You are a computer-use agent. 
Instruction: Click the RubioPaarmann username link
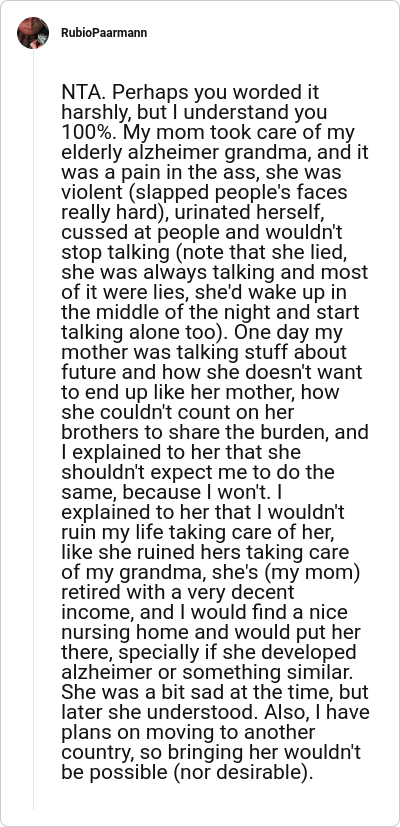pos(104,33)
